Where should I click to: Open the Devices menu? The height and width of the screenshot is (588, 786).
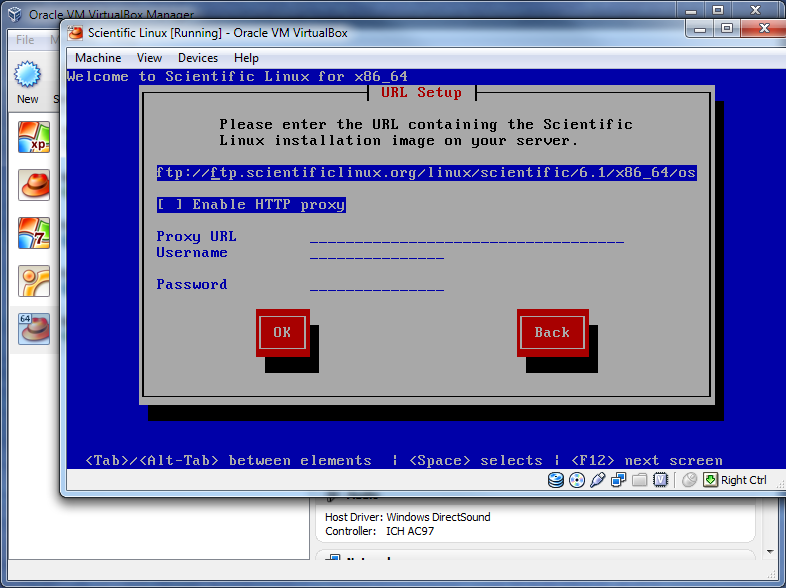pyautogui.click(x=198, y=58)
